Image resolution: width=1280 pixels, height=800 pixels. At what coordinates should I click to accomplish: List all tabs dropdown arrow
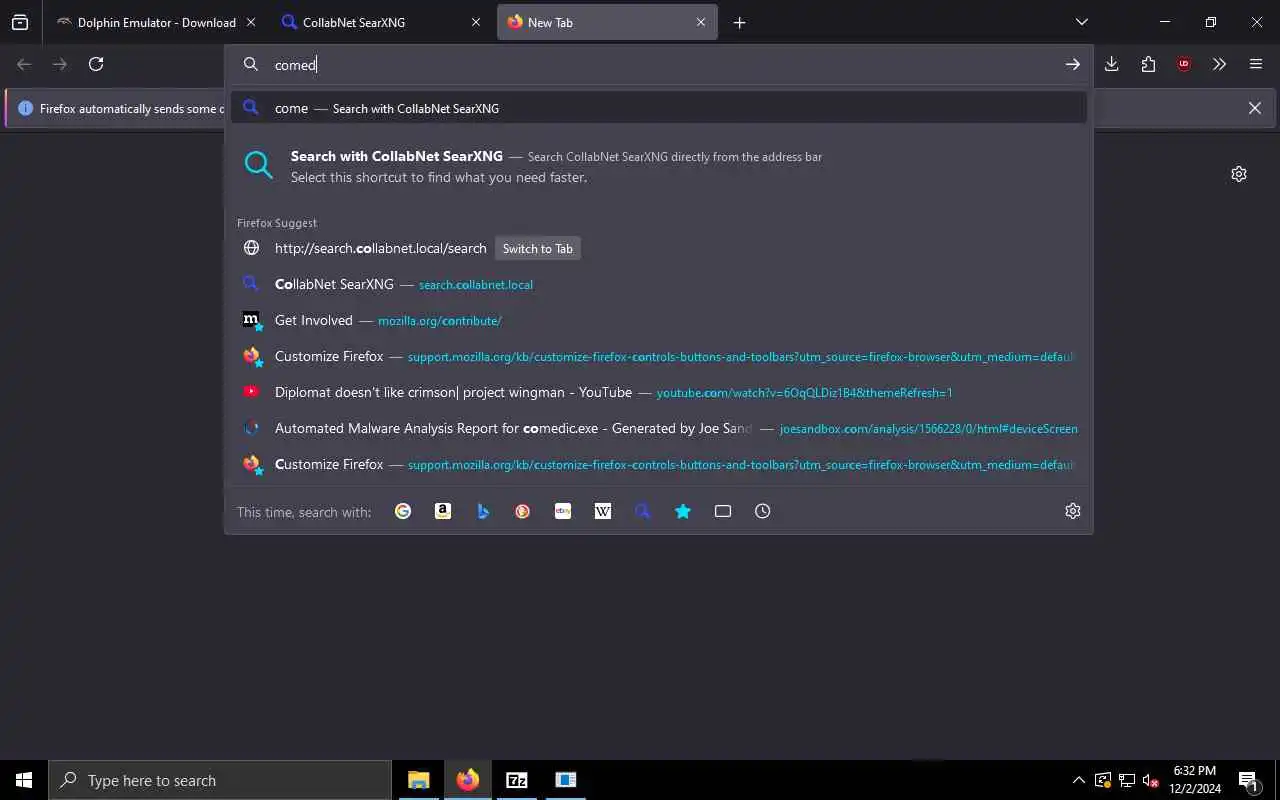click(x=1081, y=22)
